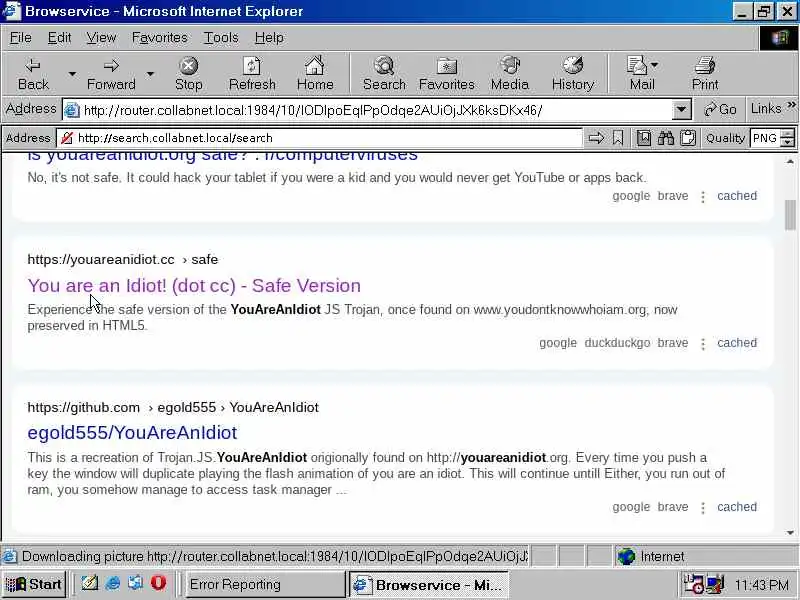Switch to the Error Reporting taskbar button
The height and width of the screenshot is (600, 800).
tap(263, 585)
